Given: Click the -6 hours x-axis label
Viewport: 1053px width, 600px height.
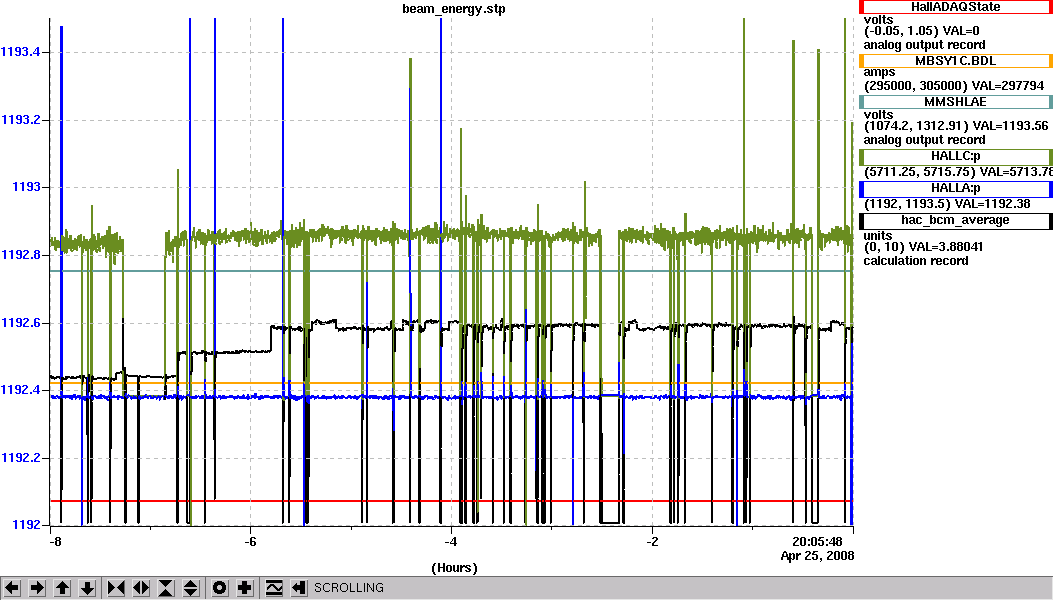Looking at the screenshot, I should tap(250, 541).
